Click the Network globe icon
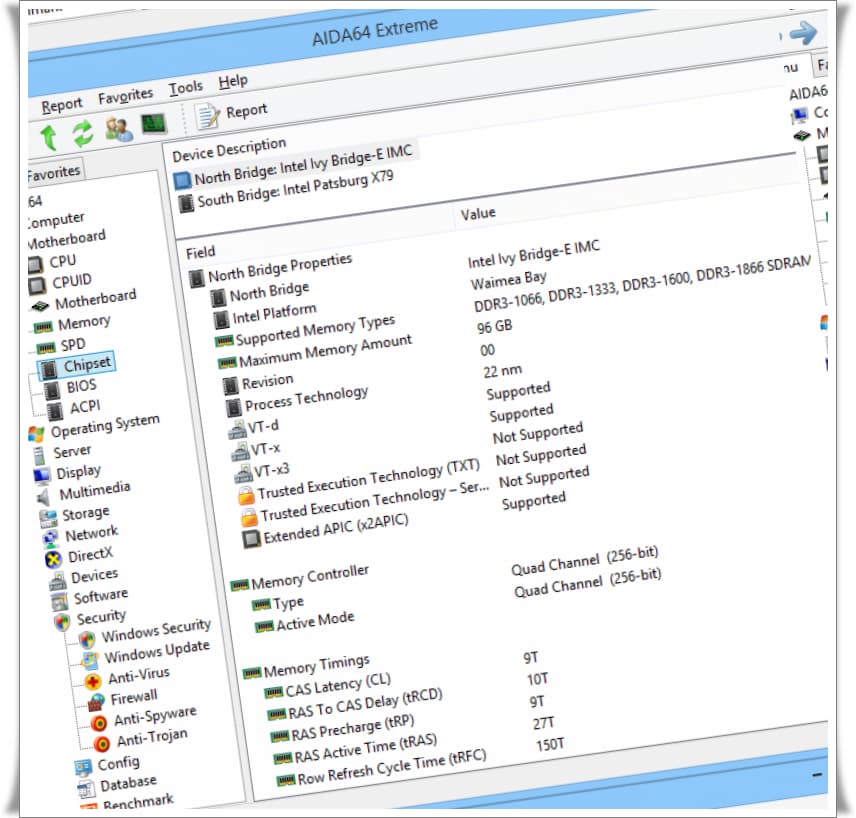 click(50, 539)
